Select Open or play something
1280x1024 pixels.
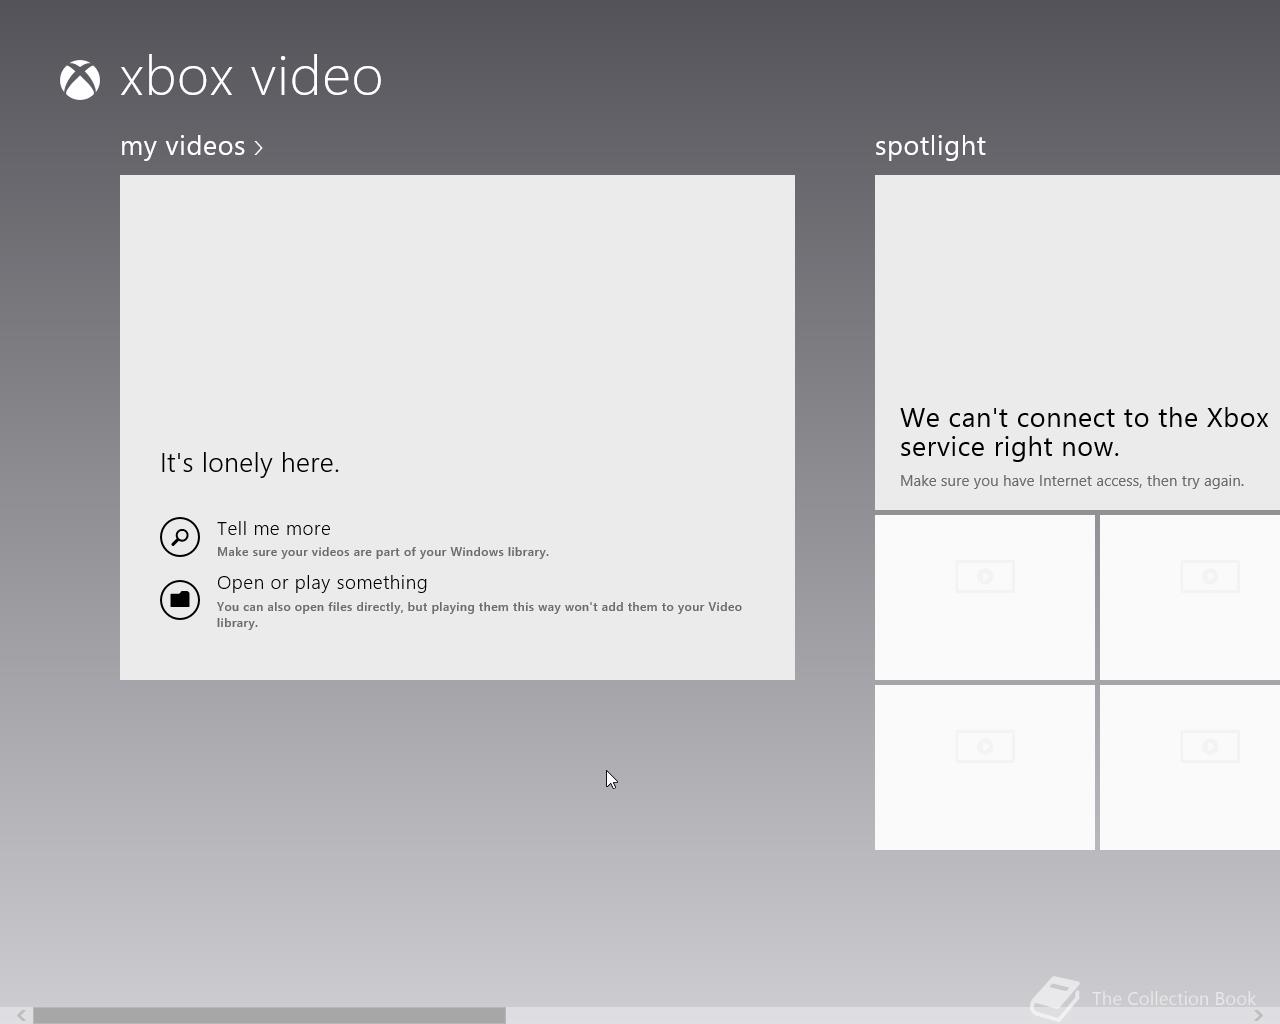[322, 582]
